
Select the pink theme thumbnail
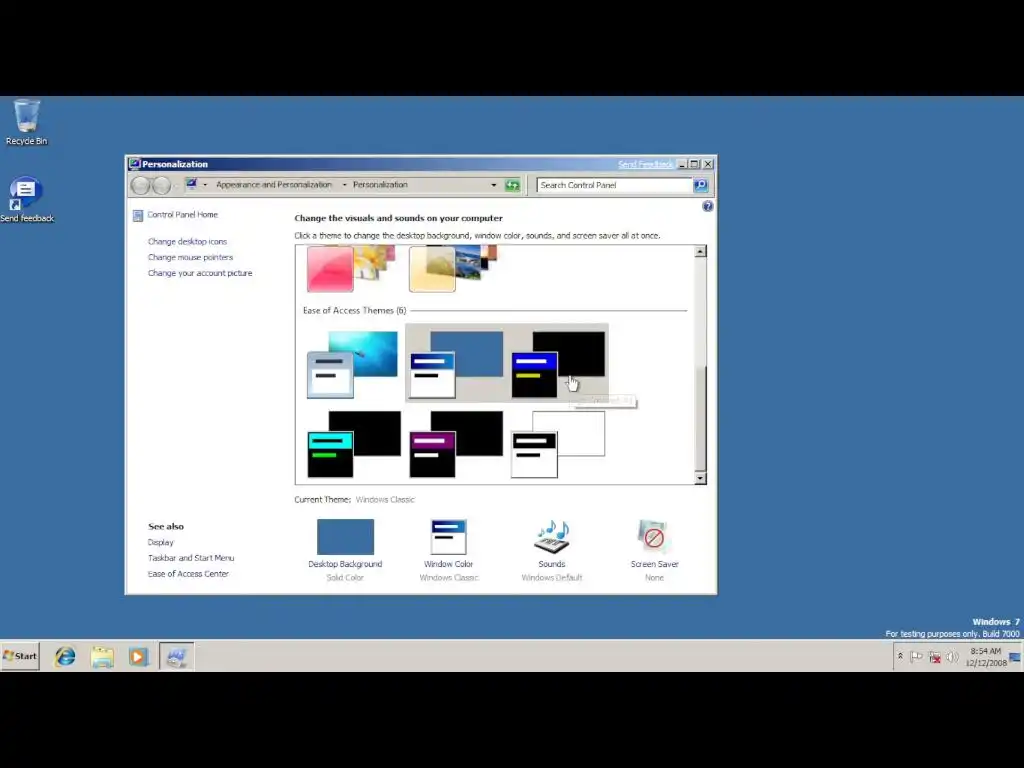351,268
